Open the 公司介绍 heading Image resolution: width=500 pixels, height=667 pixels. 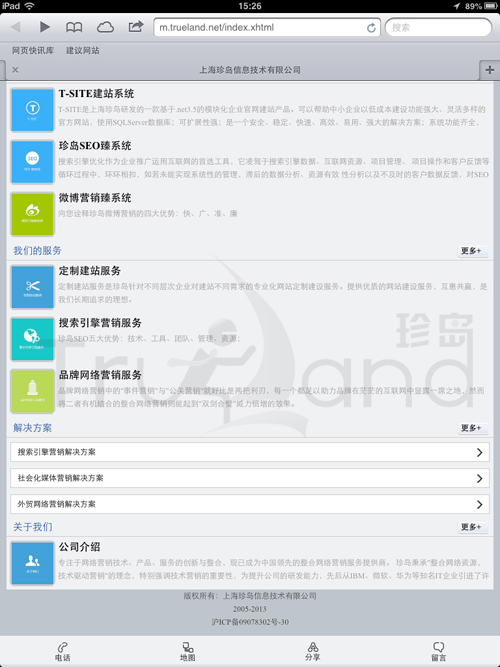pyautogui.click(x=79, y=547)
